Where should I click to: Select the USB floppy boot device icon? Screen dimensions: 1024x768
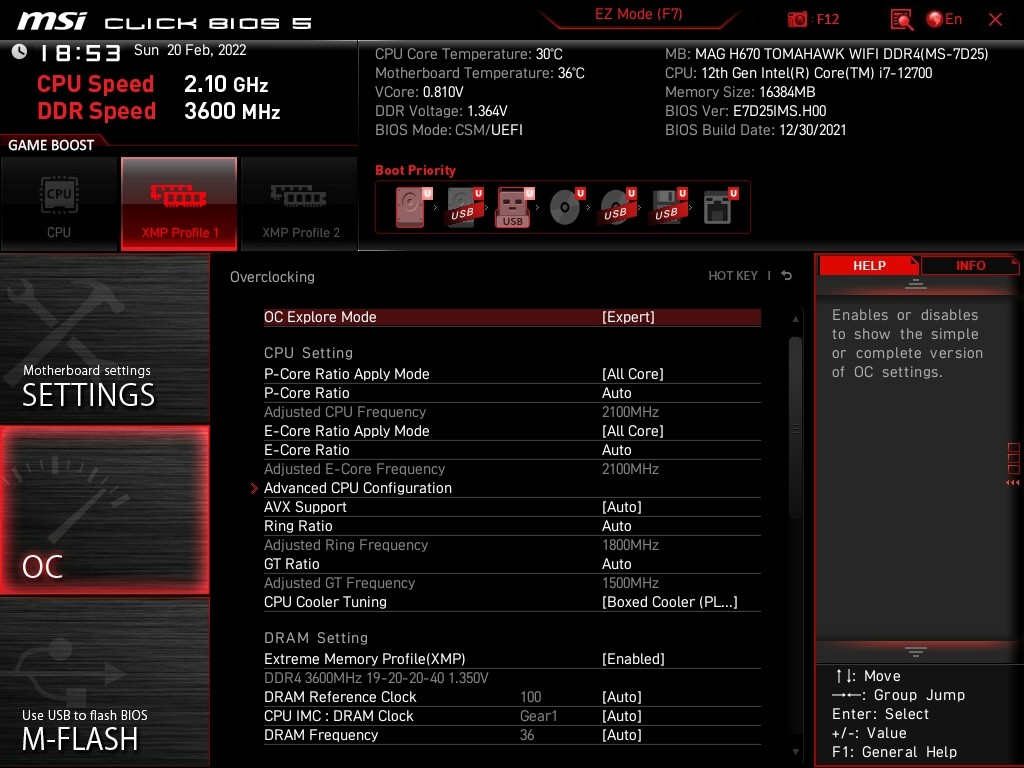pos(666,208)
